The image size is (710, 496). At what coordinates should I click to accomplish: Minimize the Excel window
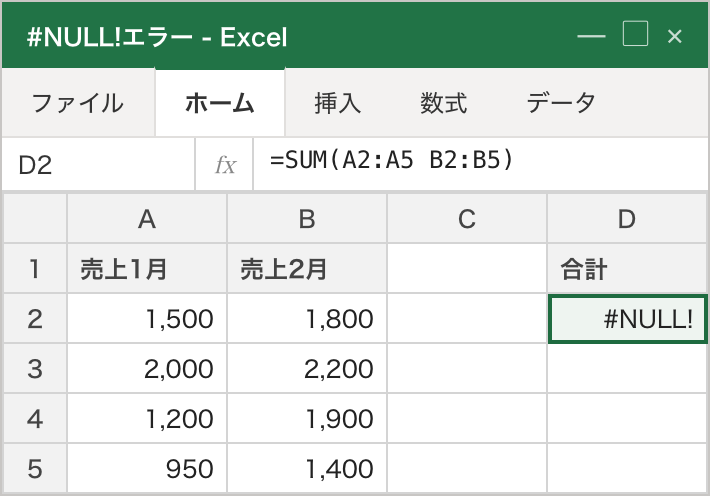pyautogui.click(x=591, y=35)
